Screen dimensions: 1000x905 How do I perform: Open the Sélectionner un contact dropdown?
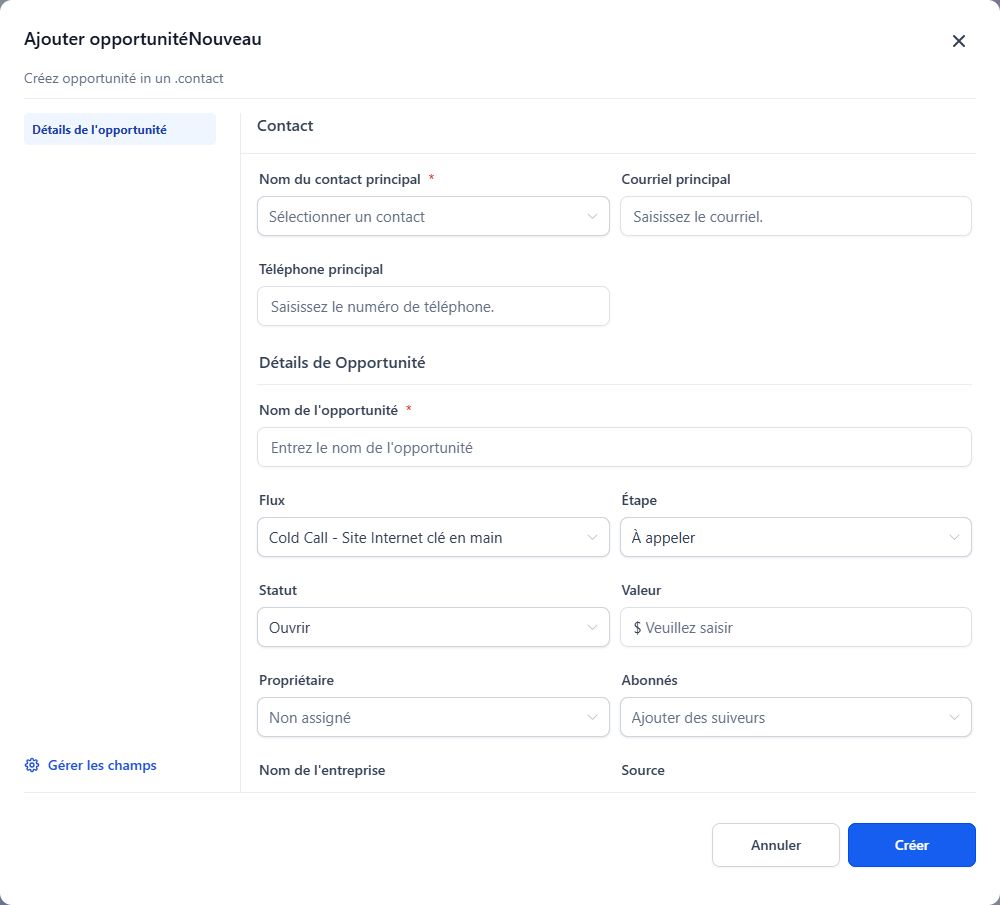tap(433, 217)
